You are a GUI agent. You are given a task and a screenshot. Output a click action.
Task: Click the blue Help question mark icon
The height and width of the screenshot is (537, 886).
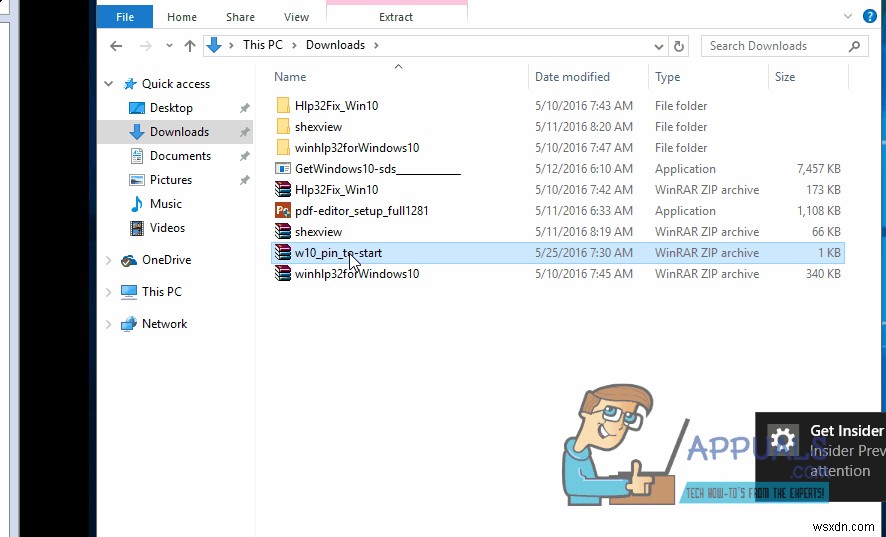tap(870, 16)
